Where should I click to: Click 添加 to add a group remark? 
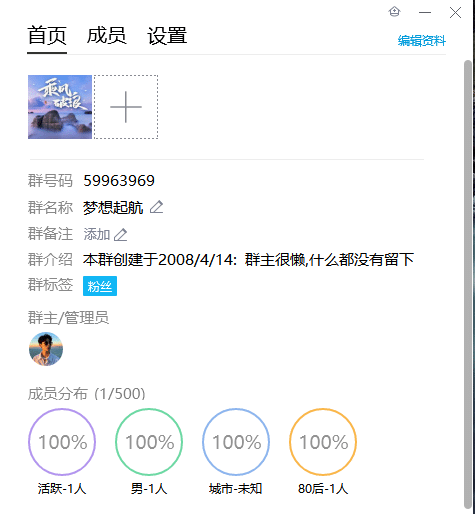[x=97, y=234]
